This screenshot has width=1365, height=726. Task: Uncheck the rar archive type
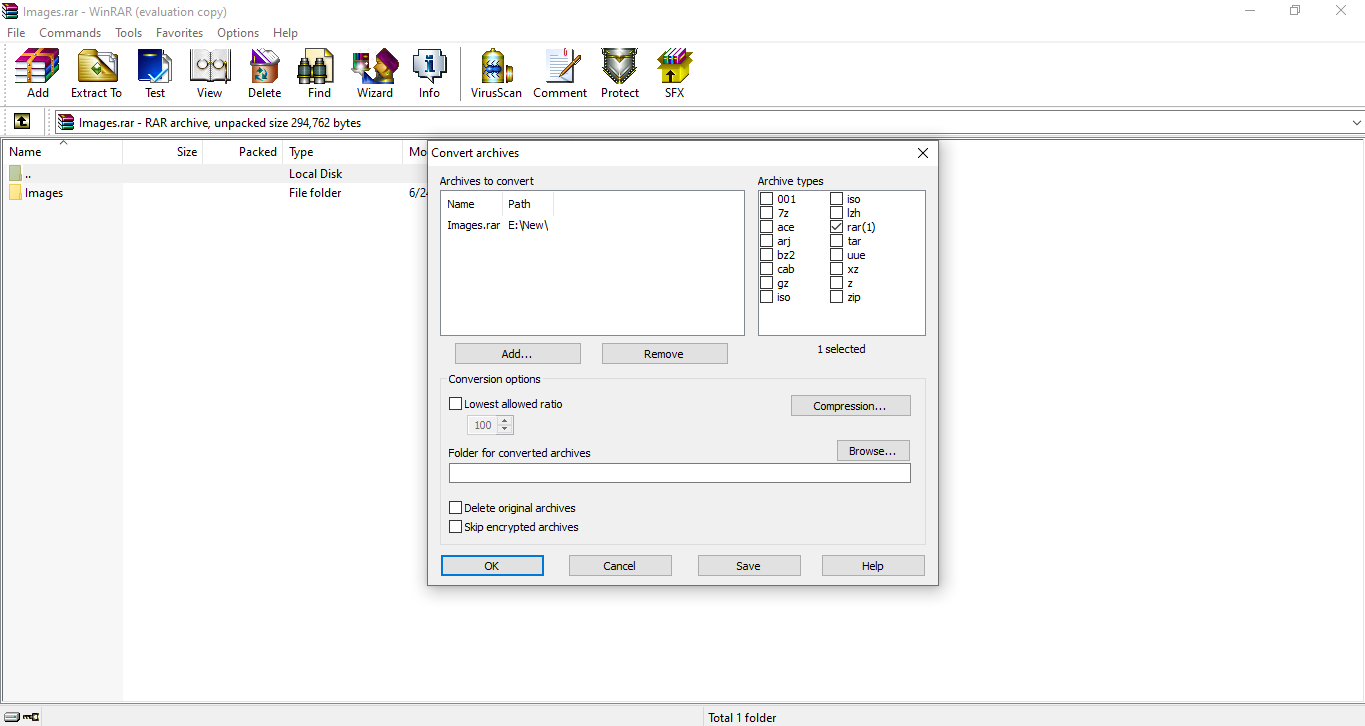pyautogui.click(x=836, y=226)
